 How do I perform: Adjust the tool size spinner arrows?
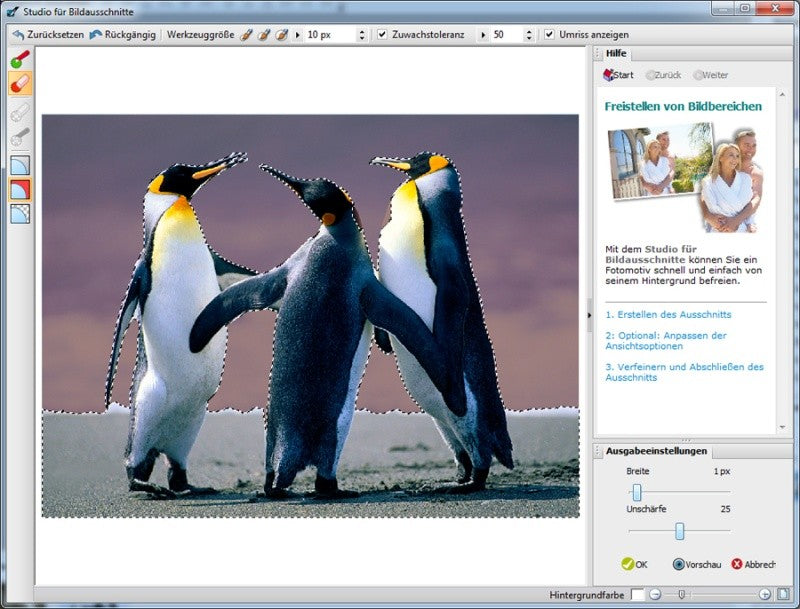pyautogui.click(x=362, y=35)
